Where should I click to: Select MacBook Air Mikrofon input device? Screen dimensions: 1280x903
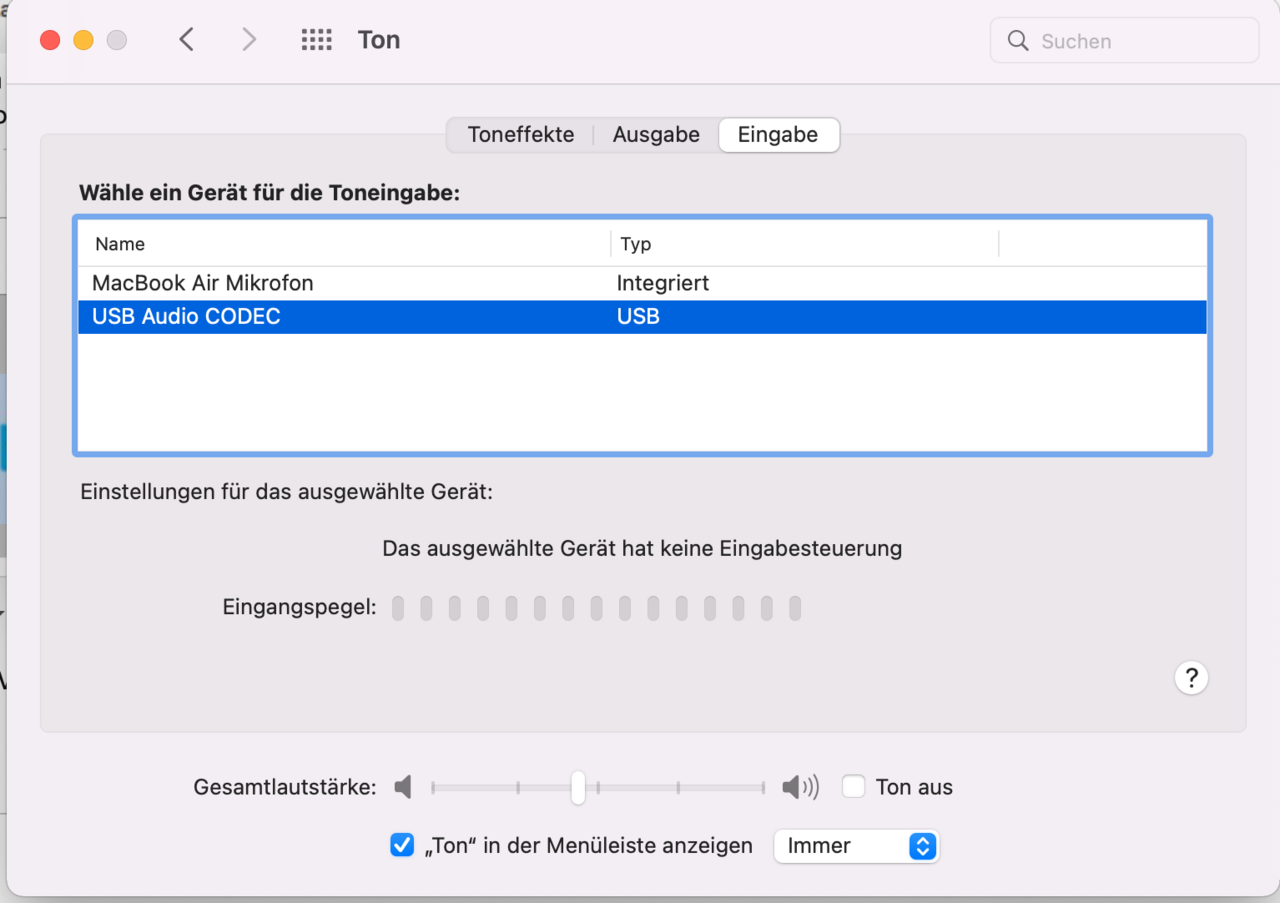203,283
